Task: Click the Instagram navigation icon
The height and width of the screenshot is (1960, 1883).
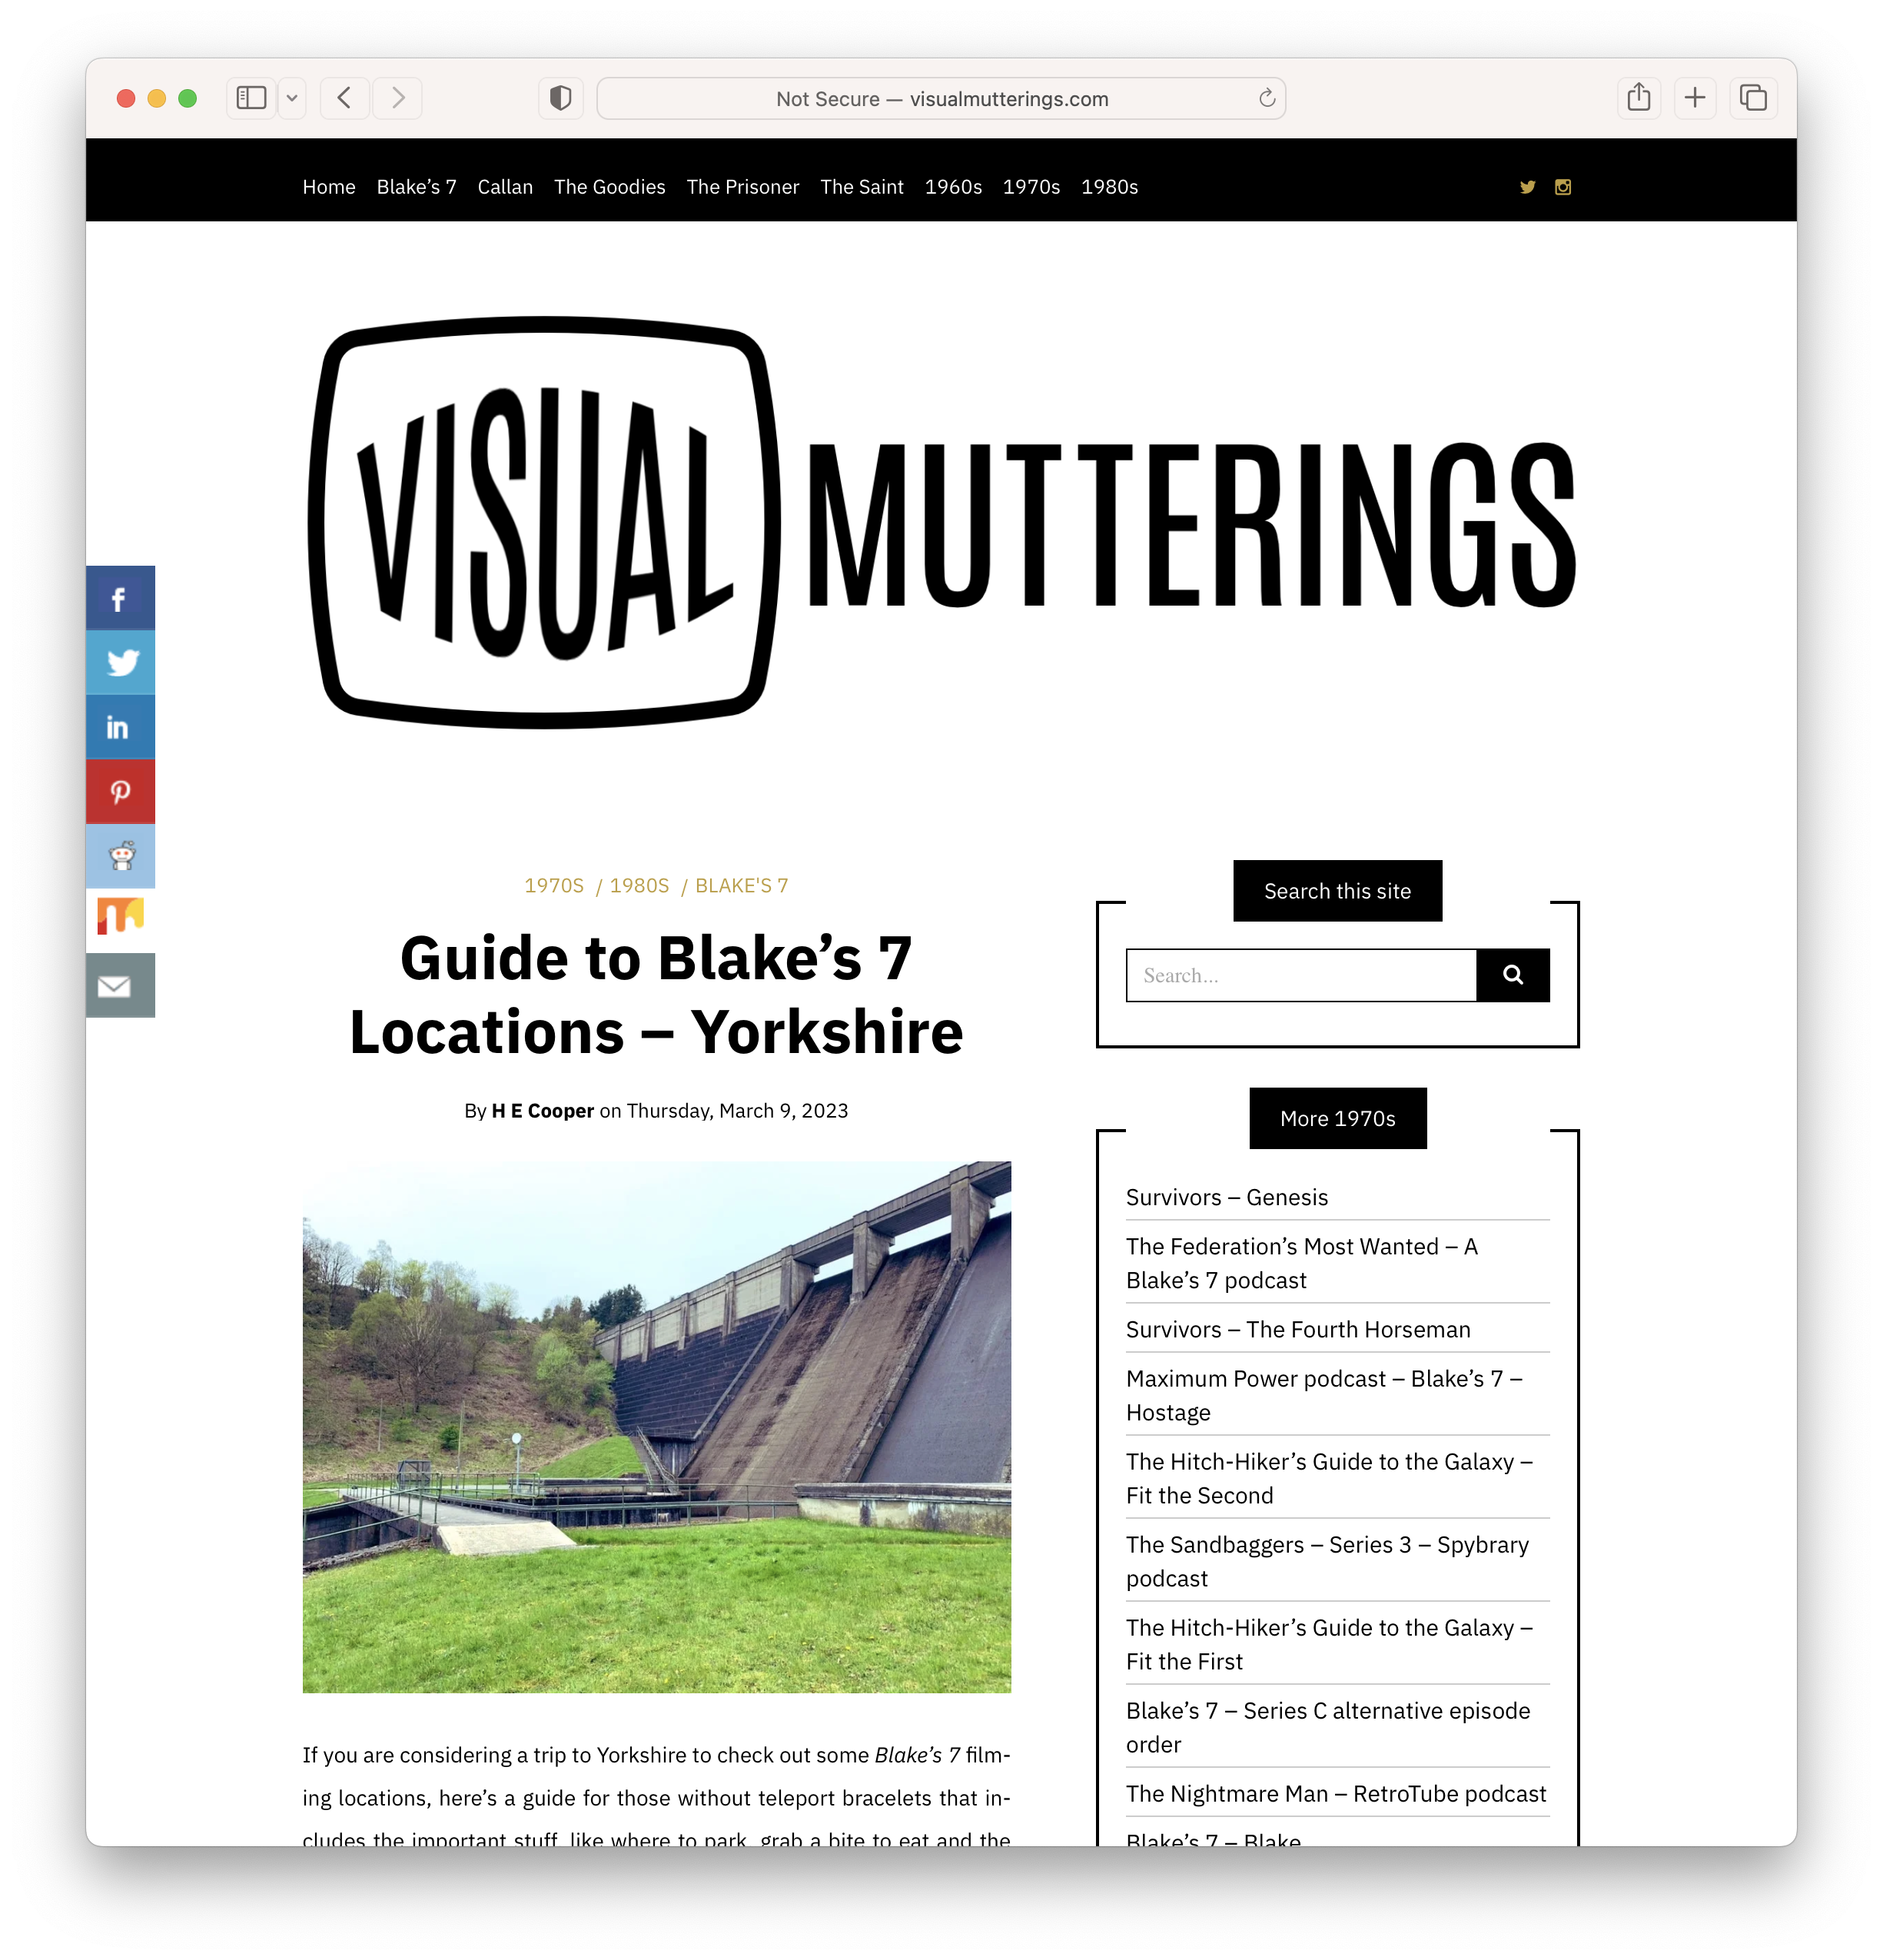Action: click(x=1561, y=188)
